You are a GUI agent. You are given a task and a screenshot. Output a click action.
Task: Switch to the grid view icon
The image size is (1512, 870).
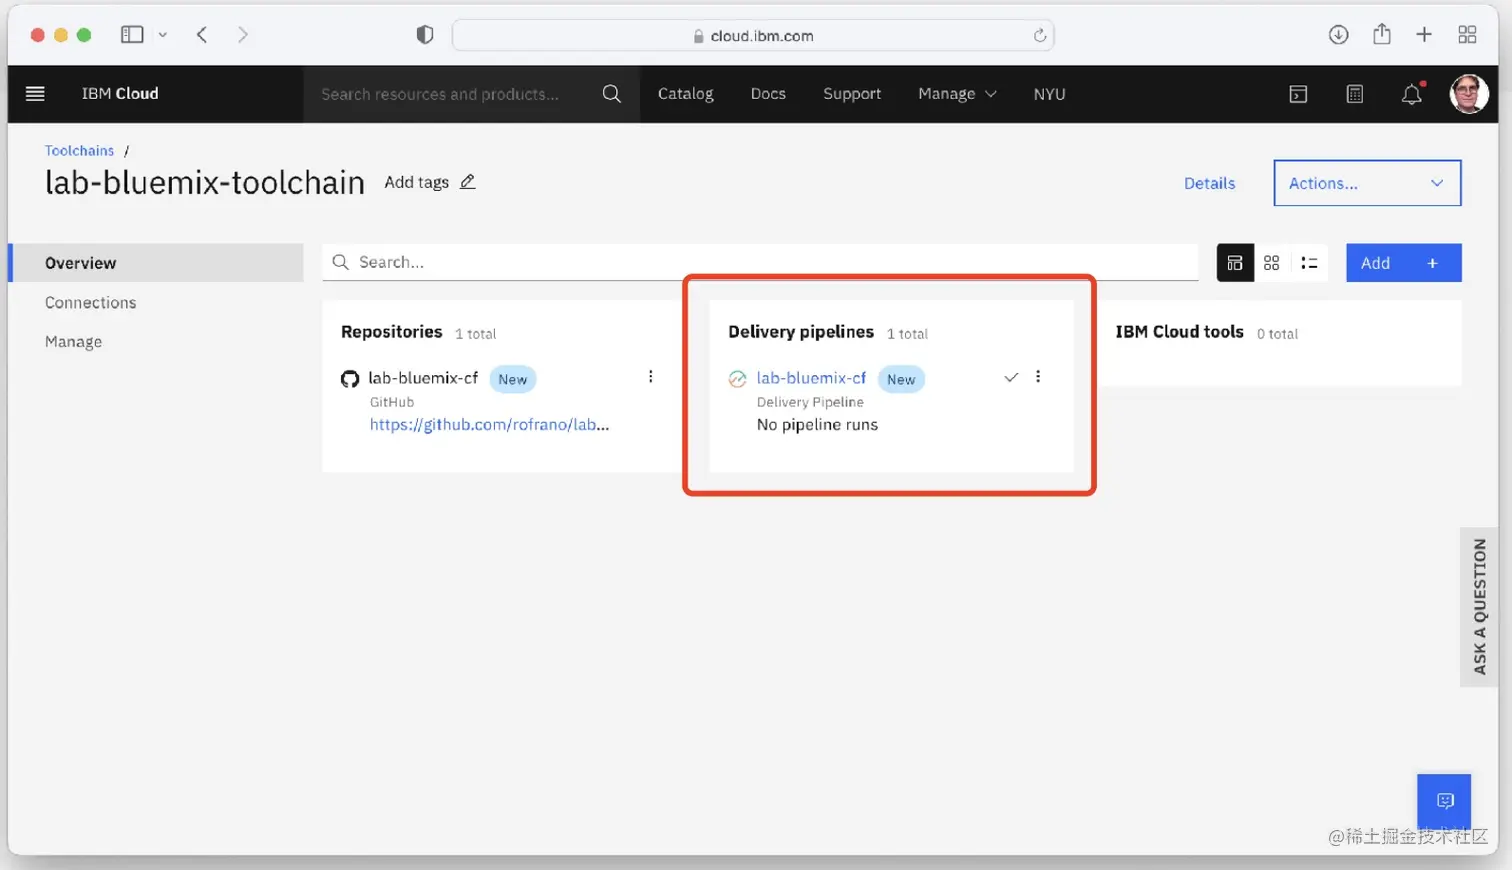[1272, 263]
